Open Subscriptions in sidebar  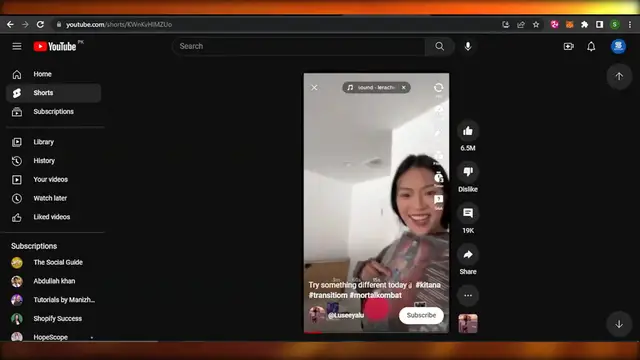click(53, 112)
